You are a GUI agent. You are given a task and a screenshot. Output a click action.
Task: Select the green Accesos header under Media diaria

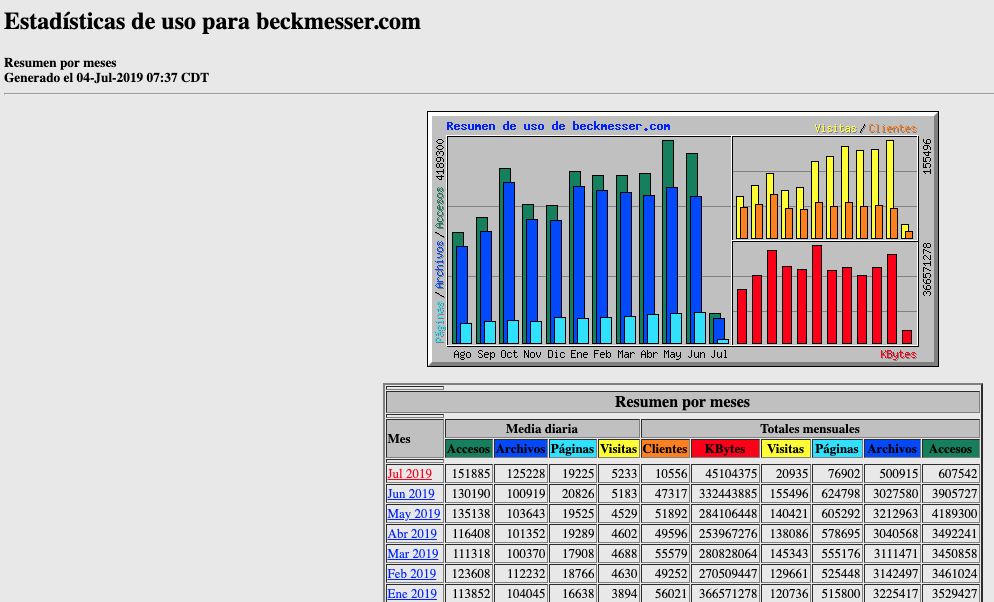468,449
